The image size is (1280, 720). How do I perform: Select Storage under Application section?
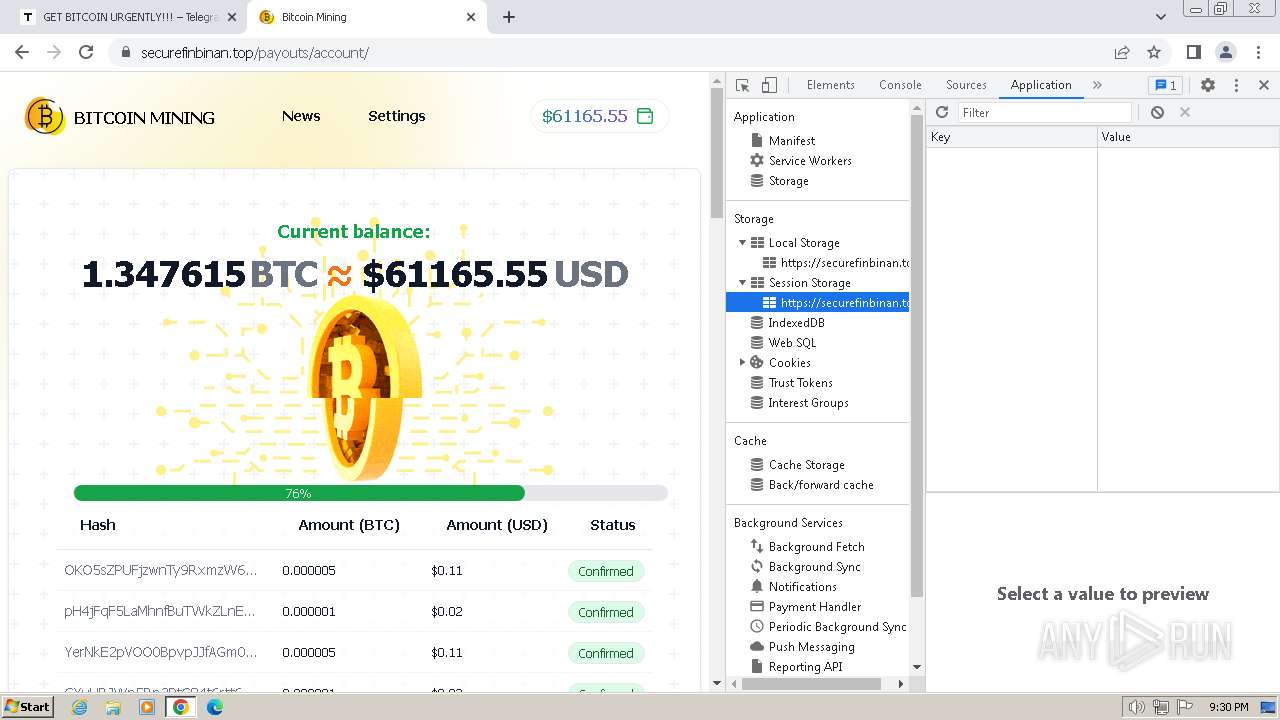tap(788, 181)
